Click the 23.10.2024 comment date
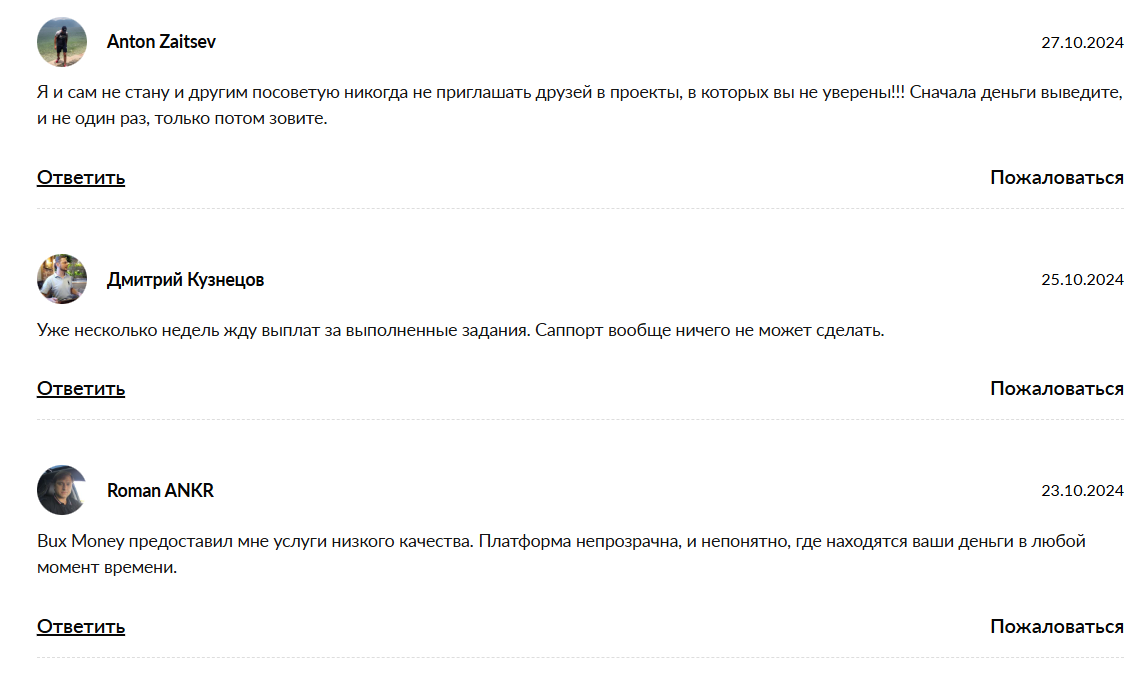Viewport: 1145px width, 674px height. pyautogui.click(x=1082, y=491)
